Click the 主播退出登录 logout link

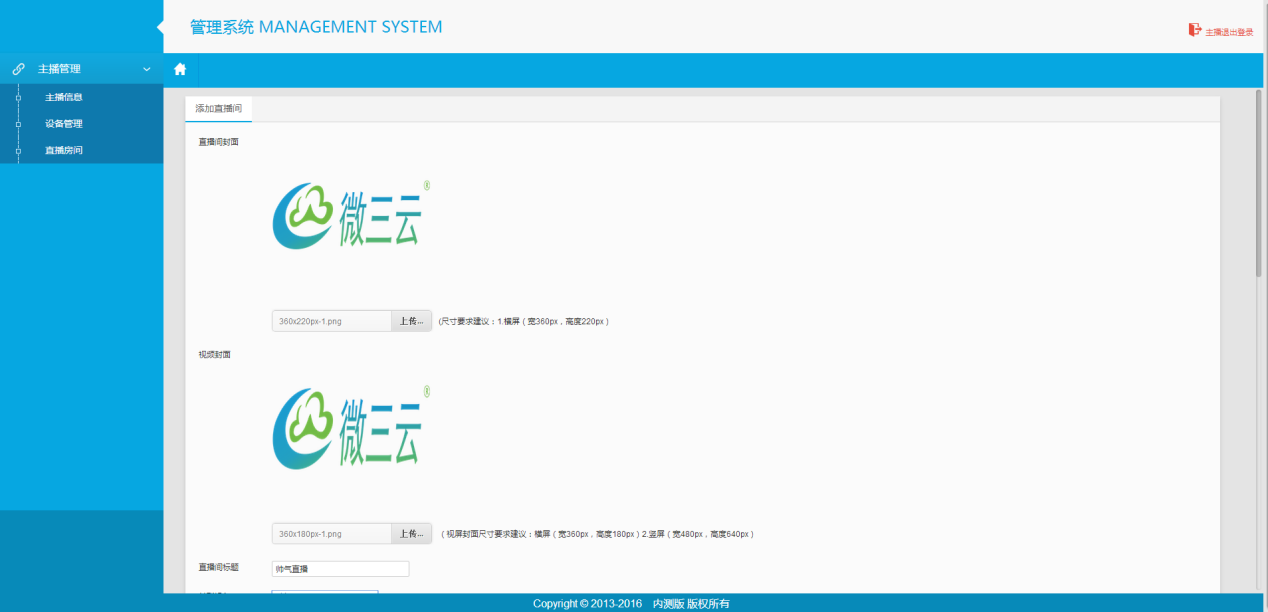click(1228, 32)
